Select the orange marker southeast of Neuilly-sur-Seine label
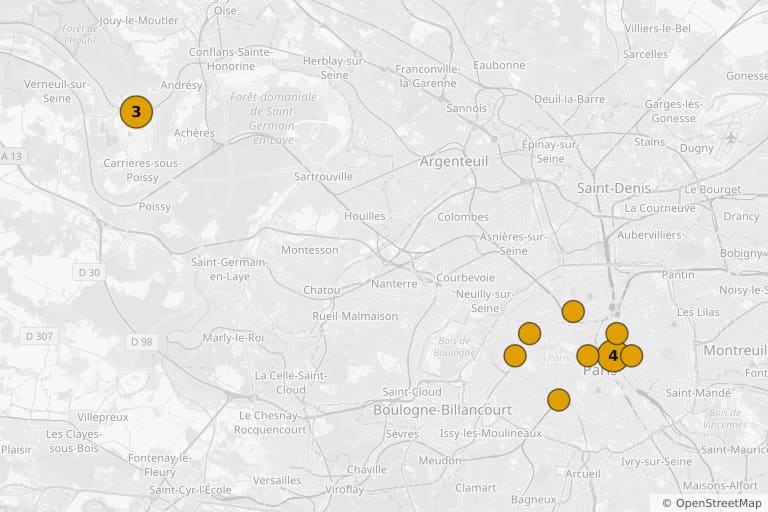 (x=529, y=334)
